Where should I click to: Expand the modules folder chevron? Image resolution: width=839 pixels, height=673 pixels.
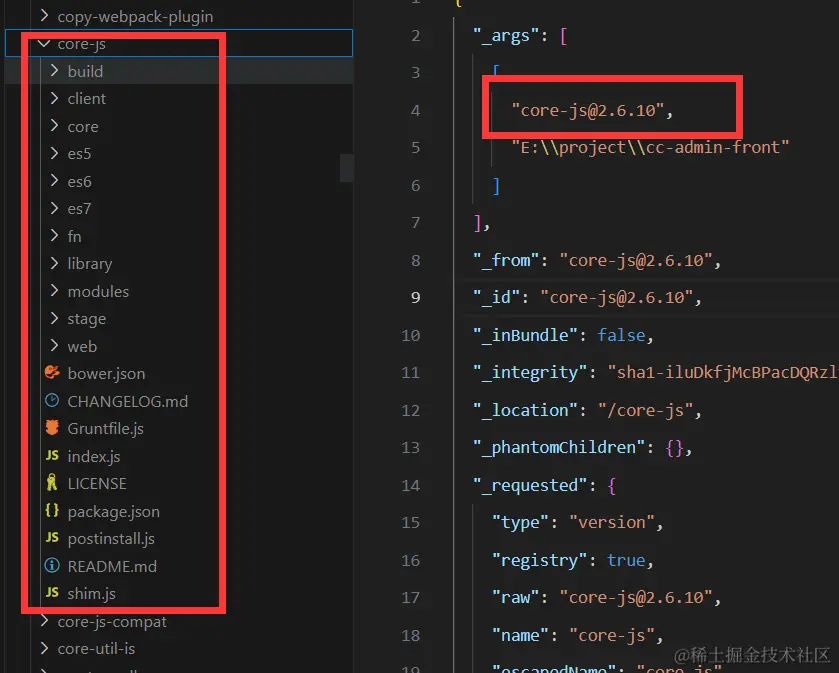[x=54, y=290]
